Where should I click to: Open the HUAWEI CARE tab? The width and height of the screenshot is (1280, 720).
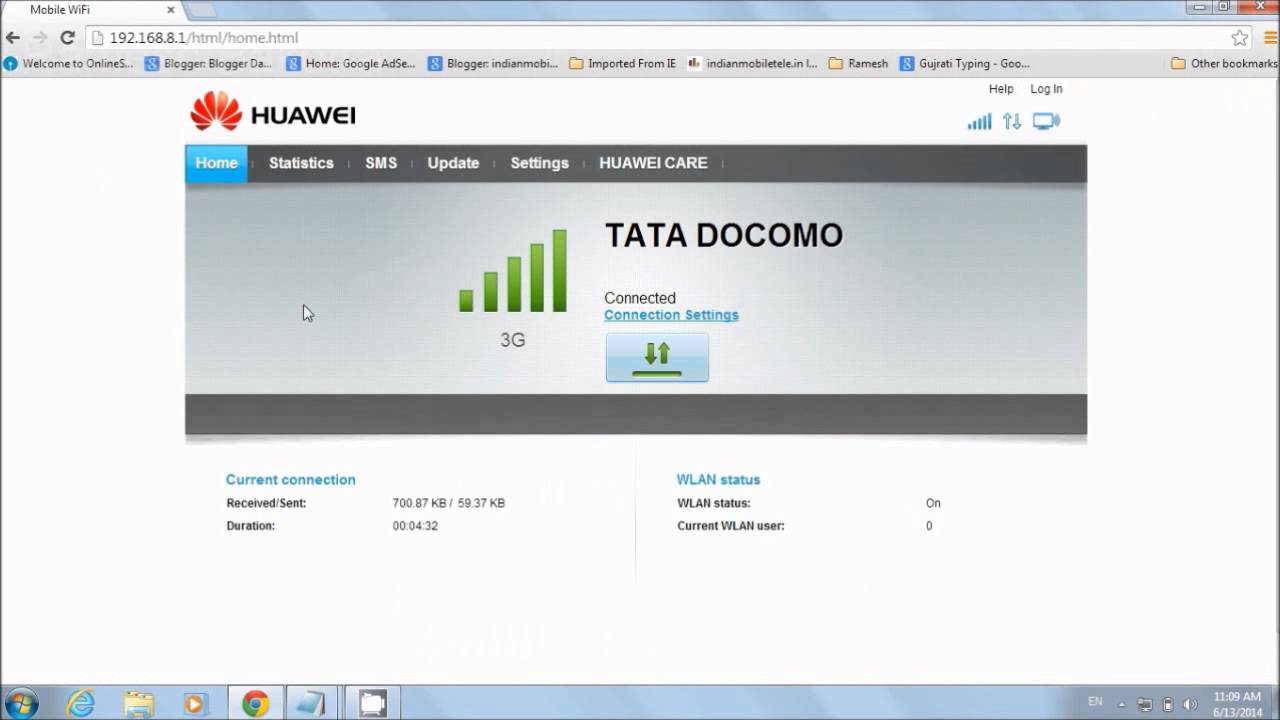click(x=653, y=163)
